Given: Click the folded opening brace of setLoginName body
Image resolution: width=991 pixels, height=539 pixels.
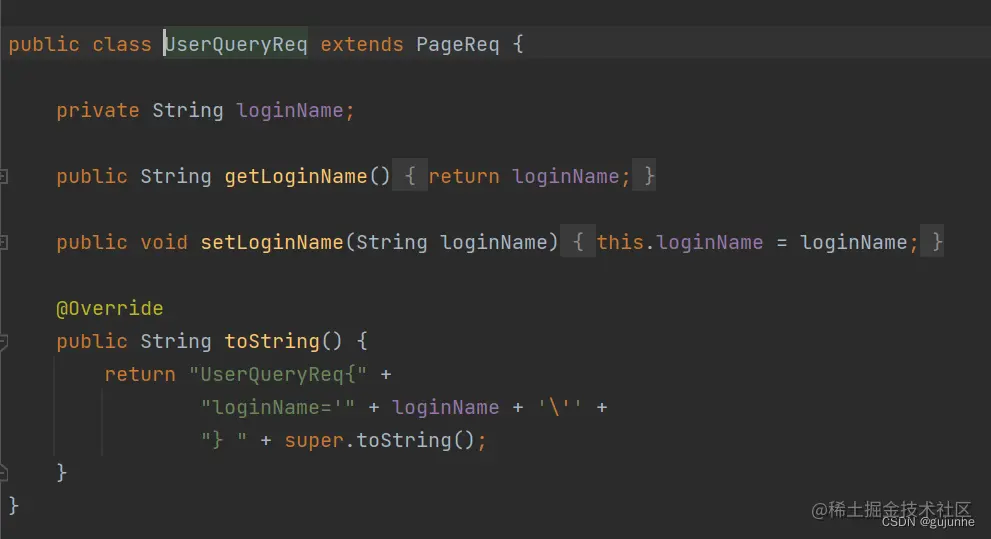Looking at the screenshot, I should 578,242.
